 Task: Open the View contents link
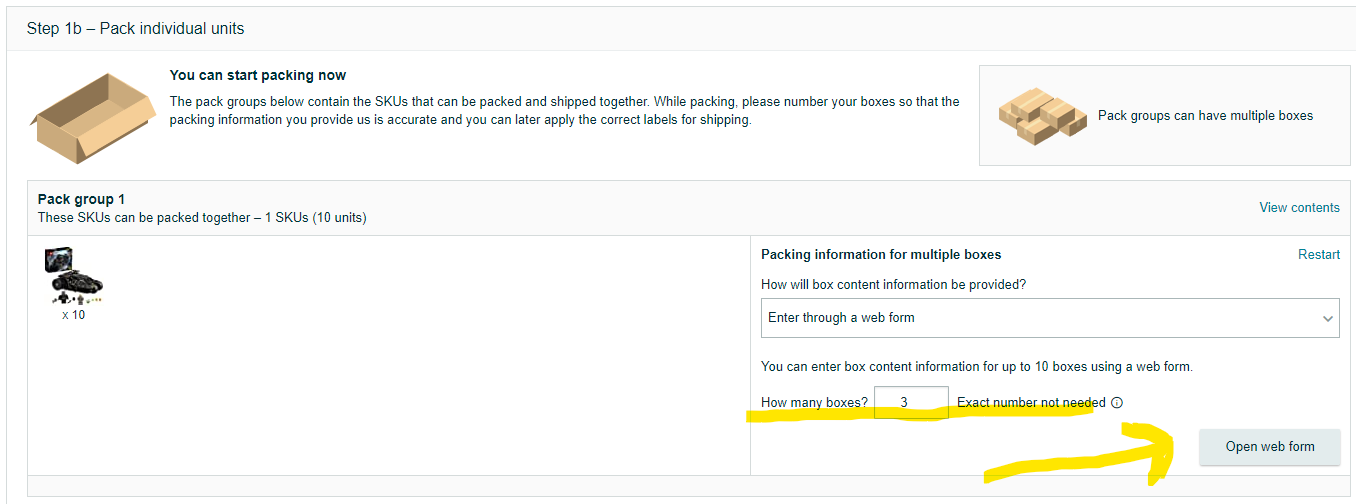tap(1299, 208)
